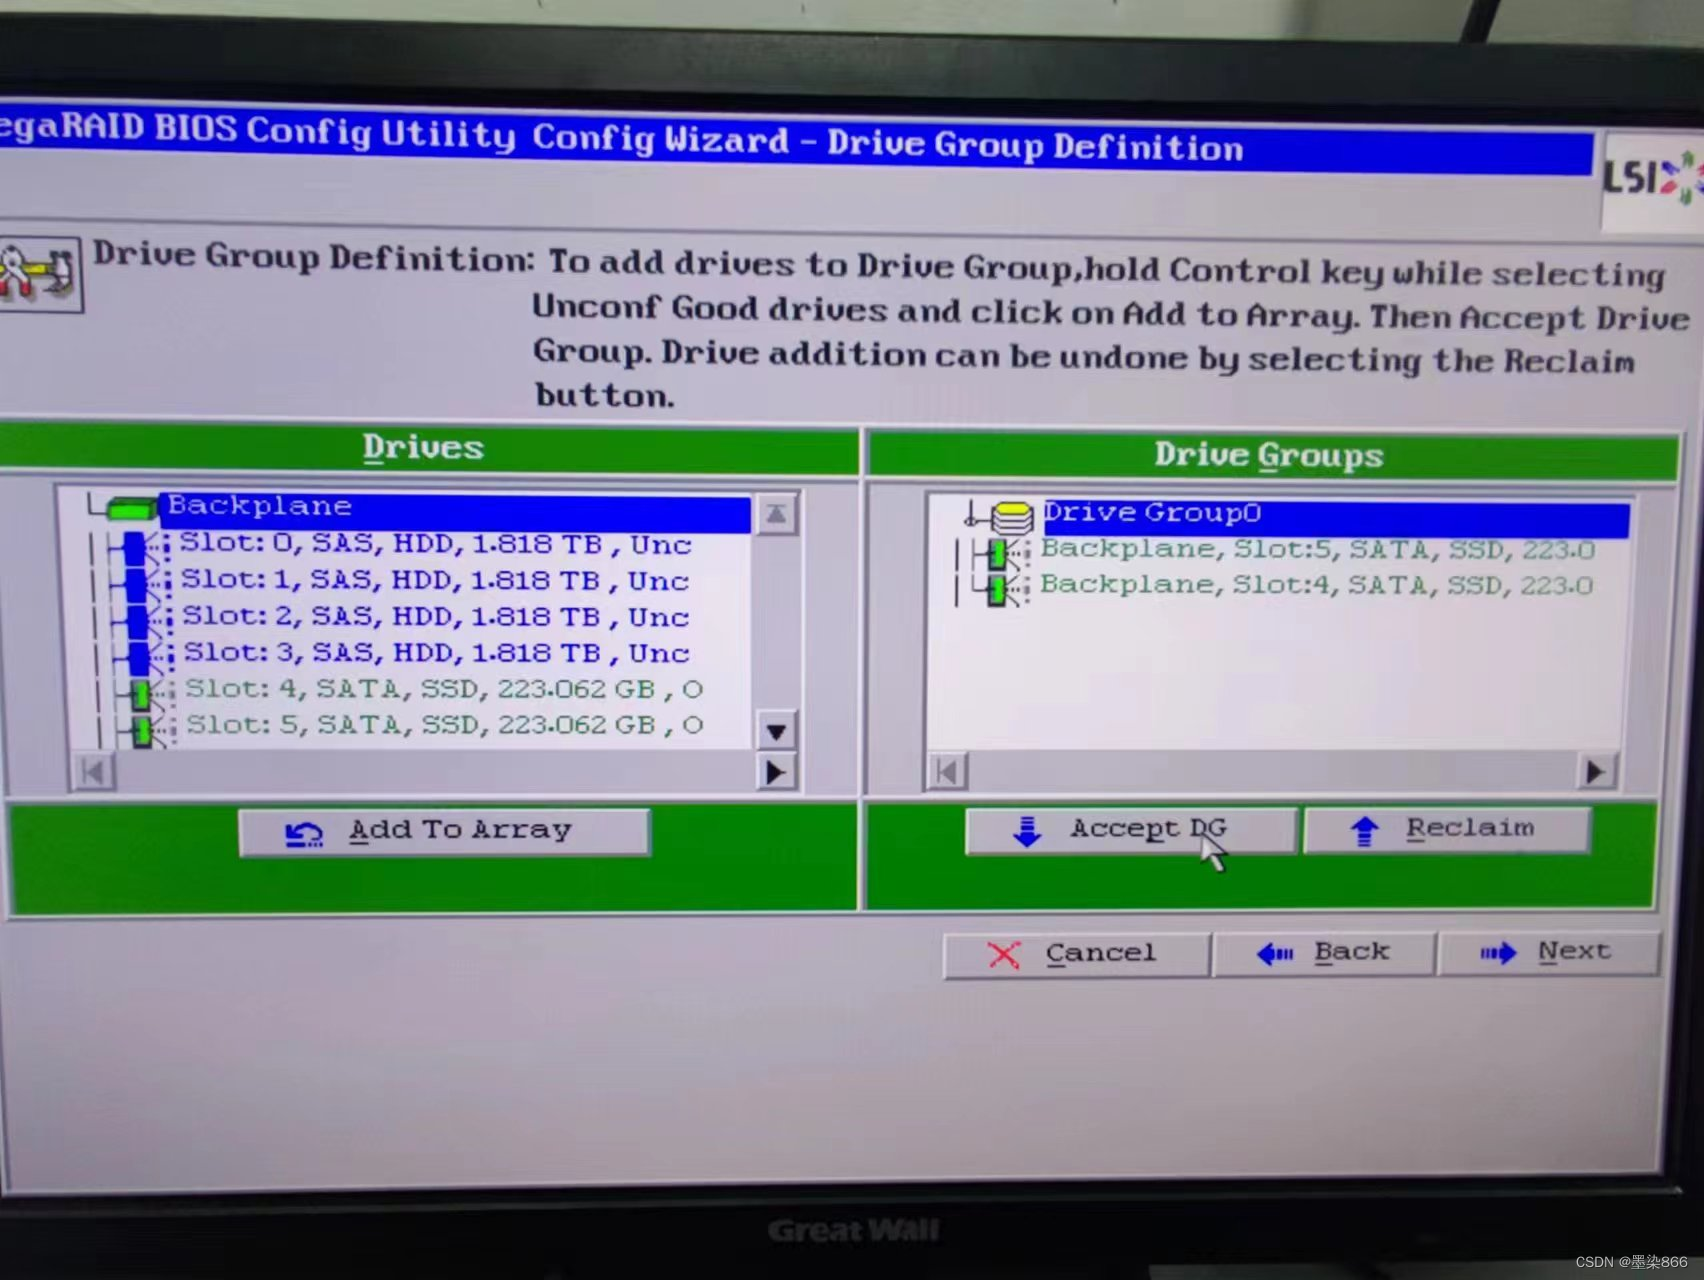Select Slot: 2 SAS HDD drive
Viewport: 1704px width, 1280px height.
pos(435,617)
